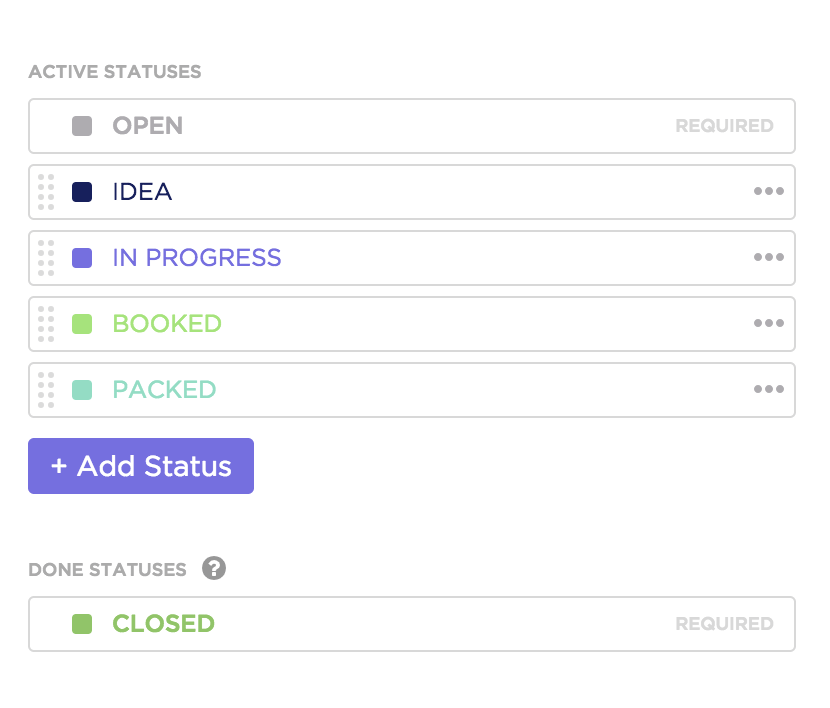Select the light green BOOKED color swatch
Viewport: 830px width, 708px height.
click(82, 324)
